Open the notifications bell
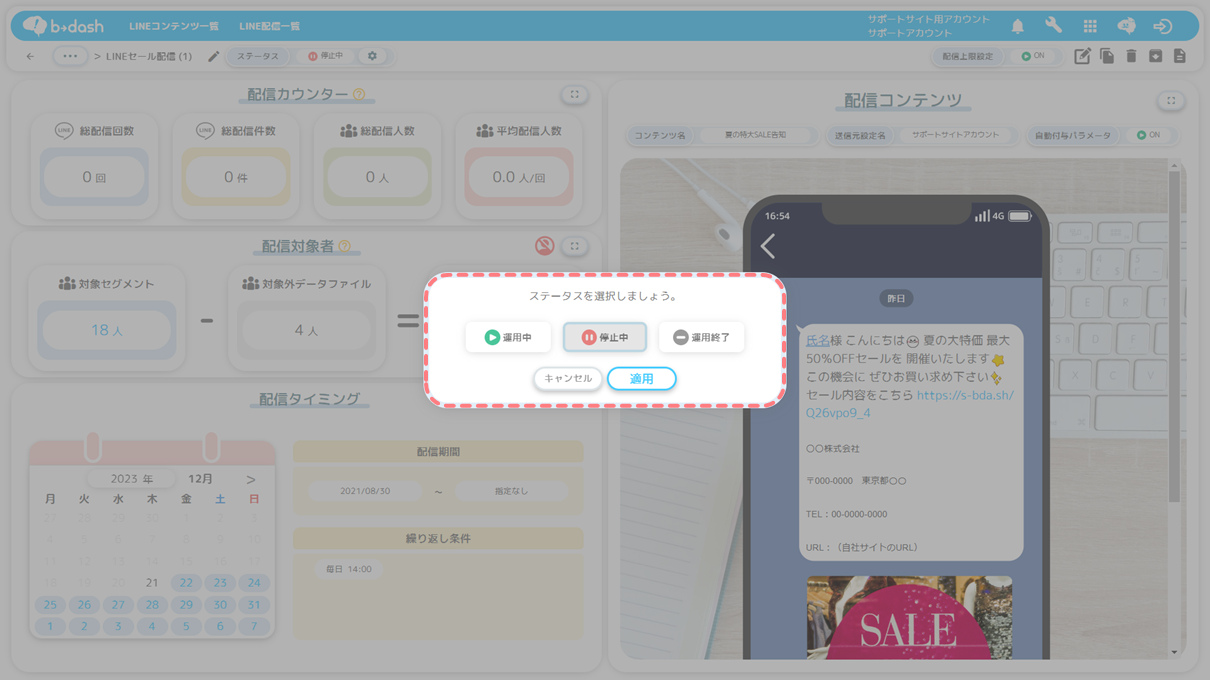 click(x=1017, y=27)
